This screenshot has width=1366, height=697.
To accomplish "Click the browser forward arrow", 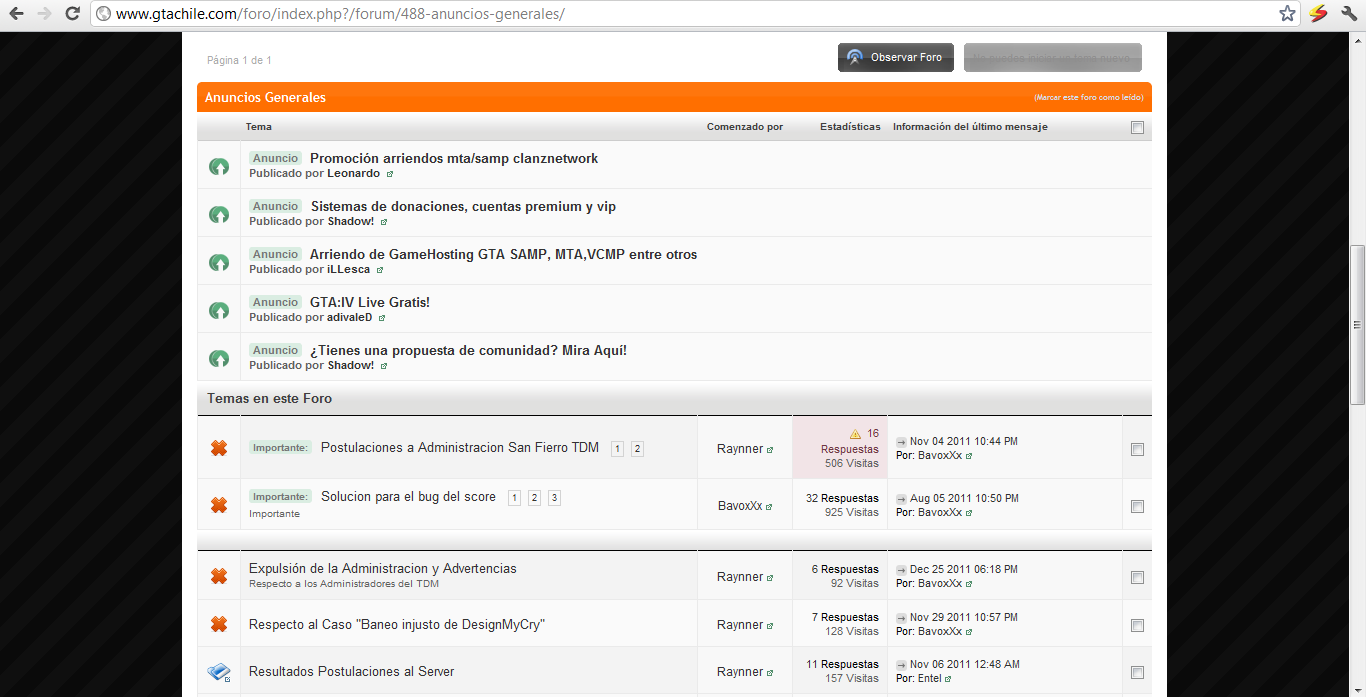I will [x=44, y=14].
